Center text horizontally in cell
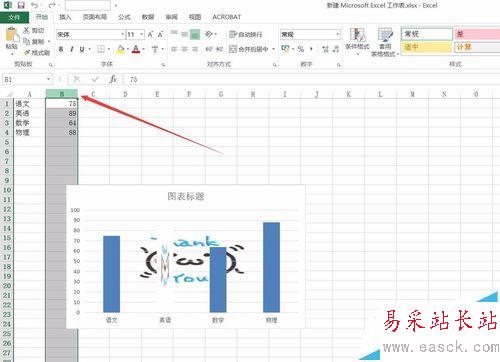 coord(184,49)
